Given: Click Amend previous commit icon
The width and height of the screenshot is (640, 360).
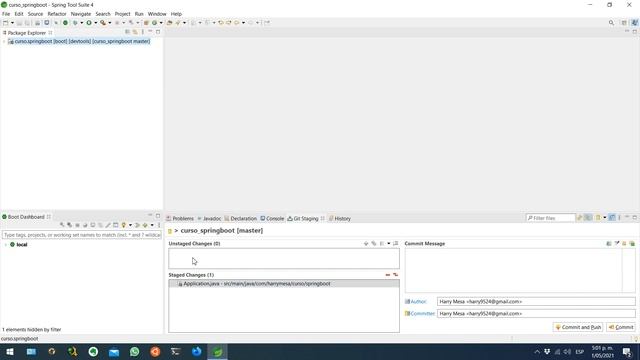Looking at the screenshot, I should tap(609, 244).
